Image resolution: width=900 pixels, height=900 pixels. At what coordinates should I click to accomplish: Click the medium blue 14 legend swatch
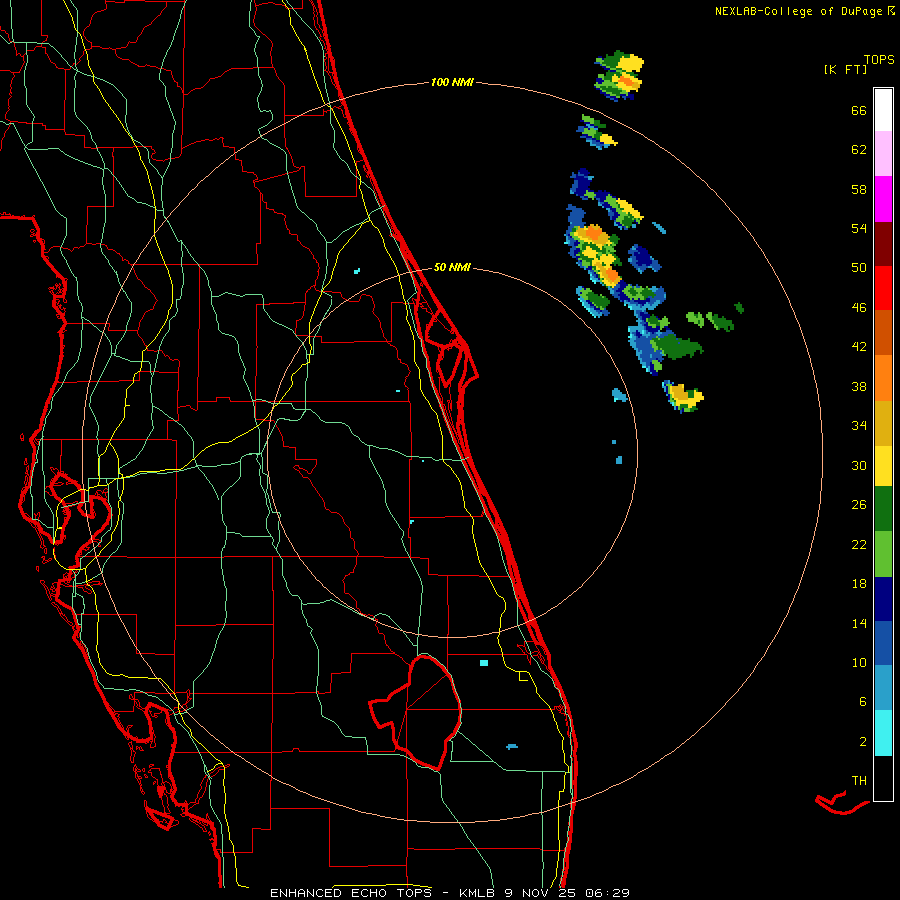883,643
